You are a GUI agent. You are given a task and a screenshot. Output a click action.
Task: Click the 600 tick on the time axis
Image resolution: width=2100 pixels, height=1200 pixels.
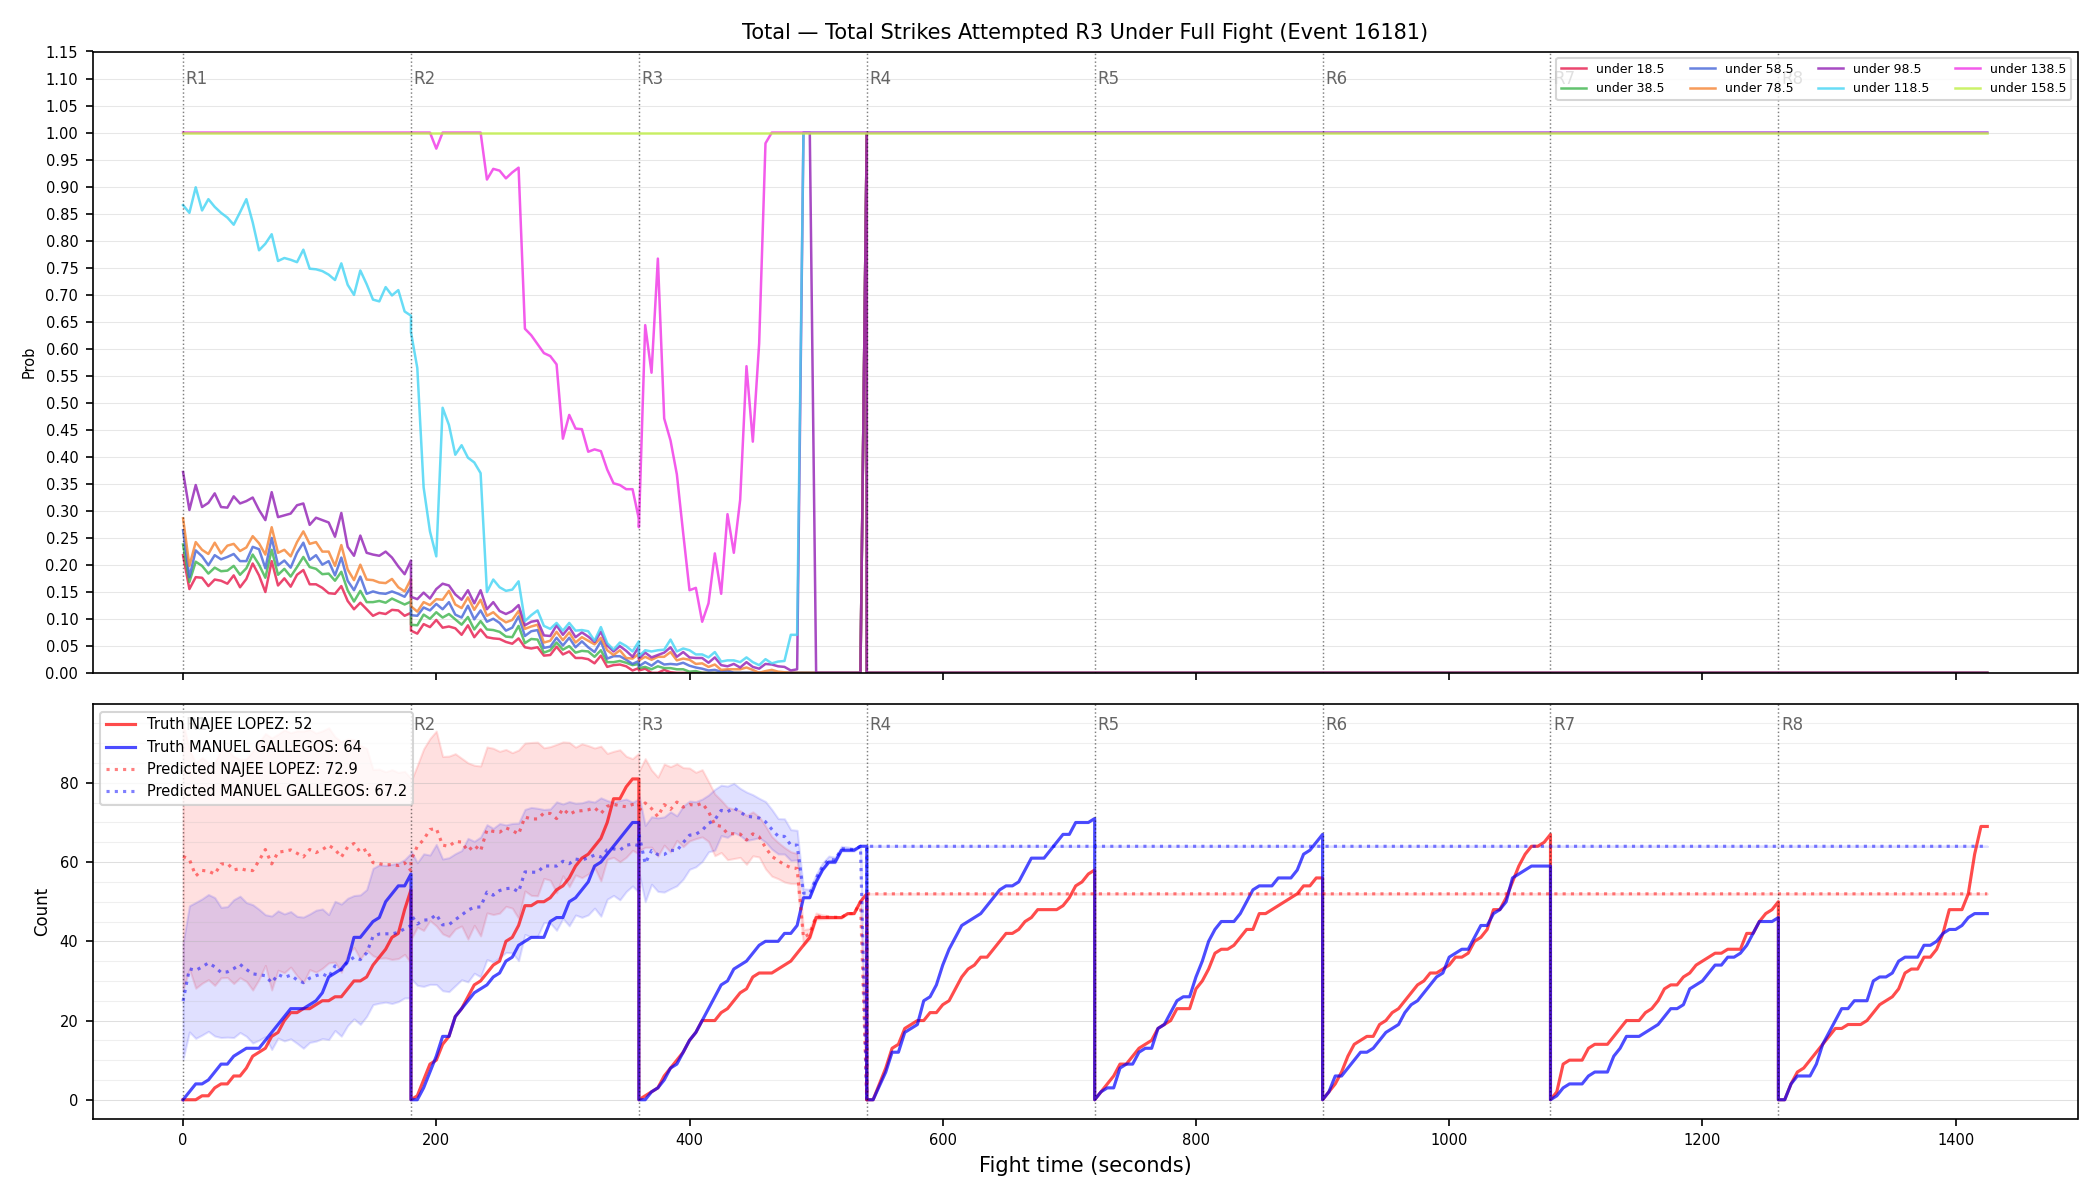942,1138
